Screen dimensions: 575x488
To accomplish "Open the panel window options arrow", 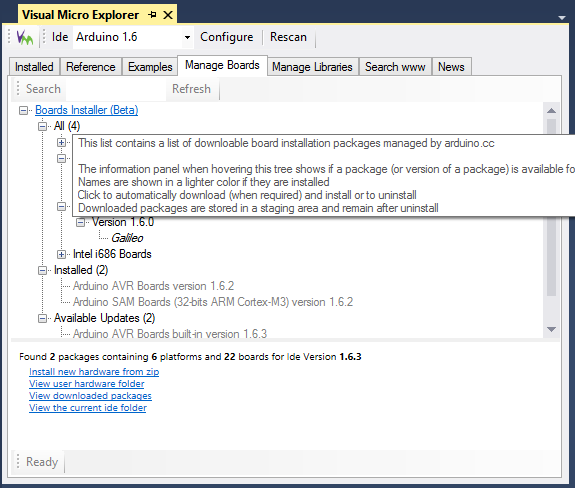I will pyautogui.click(x=561, y=17).
